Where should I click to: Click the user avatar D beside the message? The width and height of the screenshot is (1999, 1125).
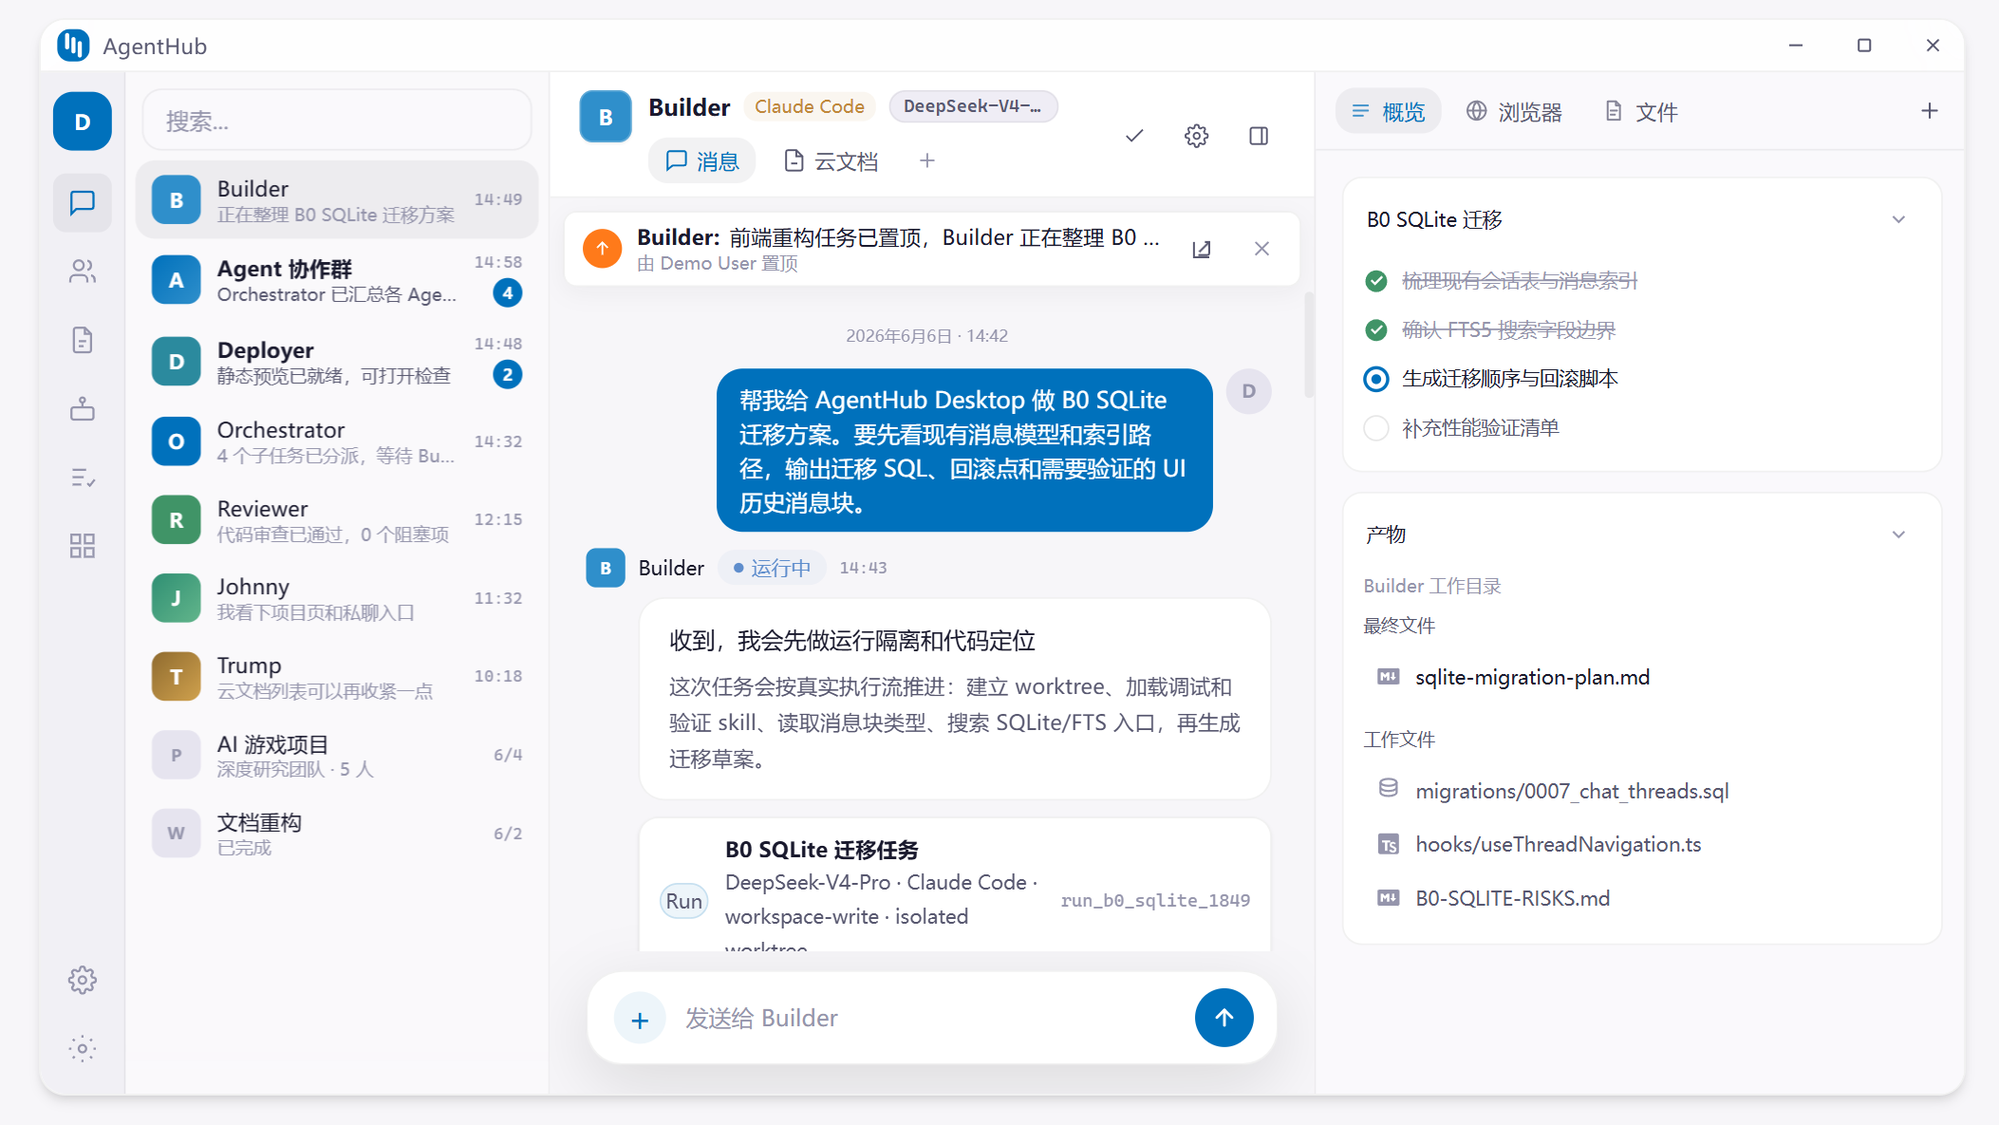1248,391
